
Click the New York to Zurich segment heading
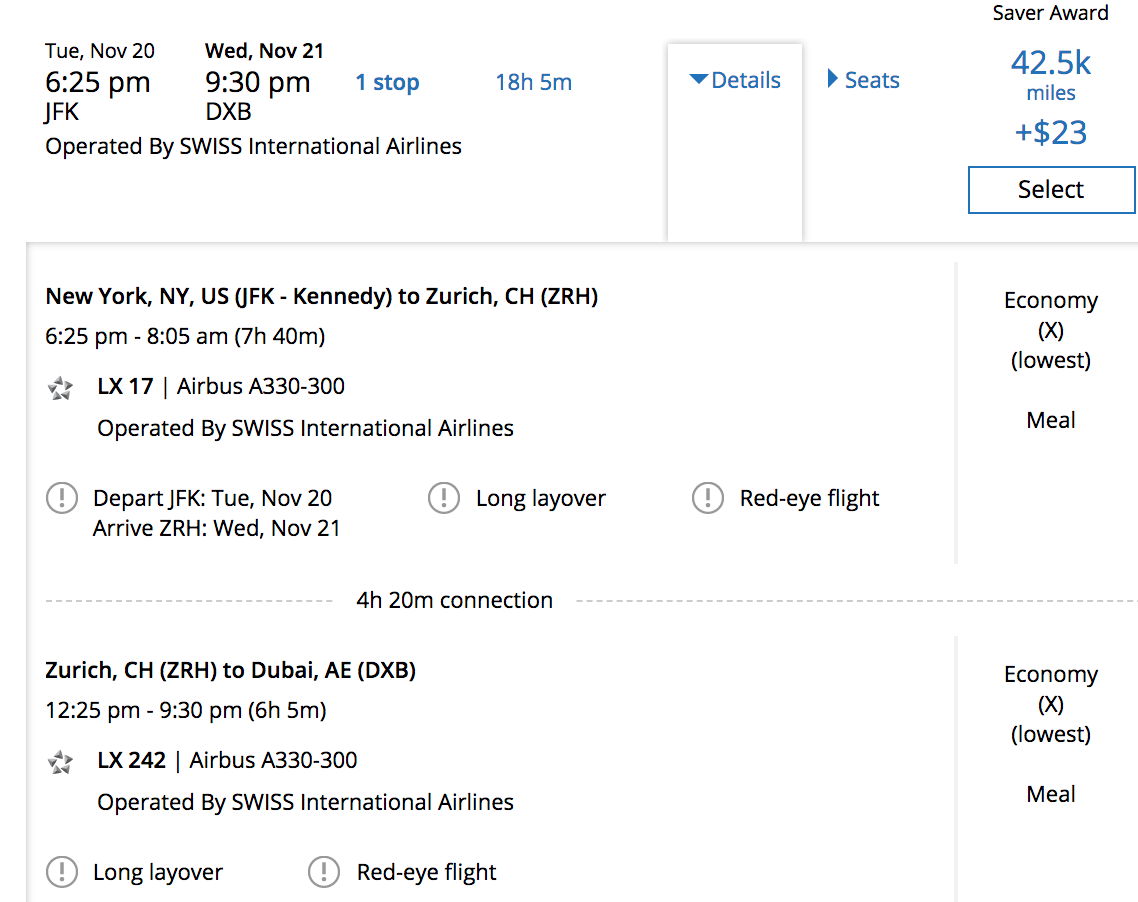[x=322, y=296]
